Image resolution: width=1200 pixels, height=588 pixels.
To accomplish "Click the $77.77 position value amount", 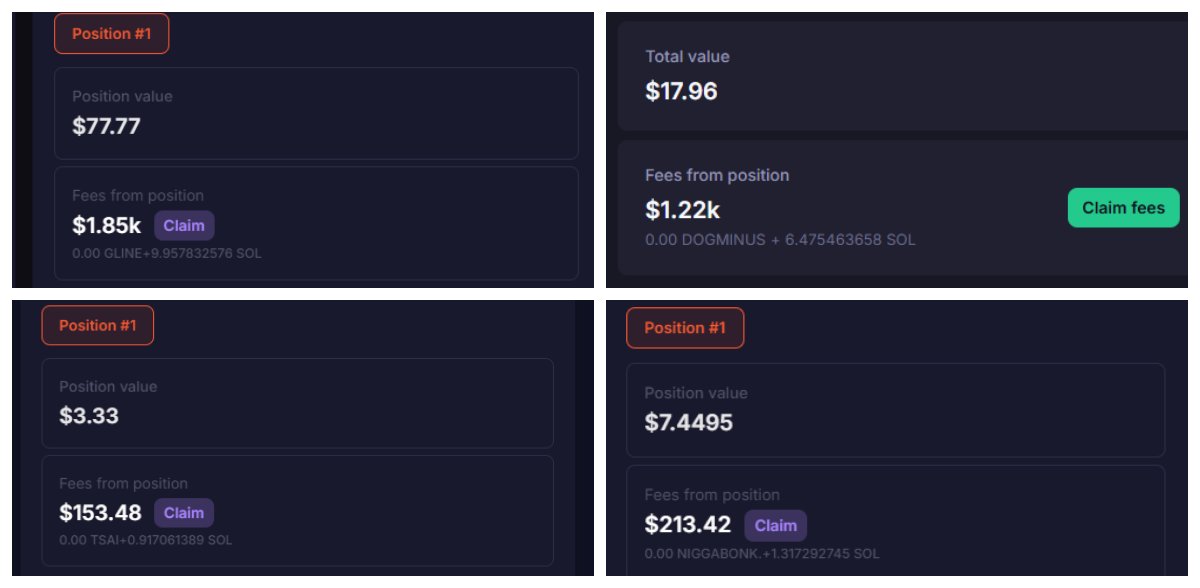I will tap(106, 126).
